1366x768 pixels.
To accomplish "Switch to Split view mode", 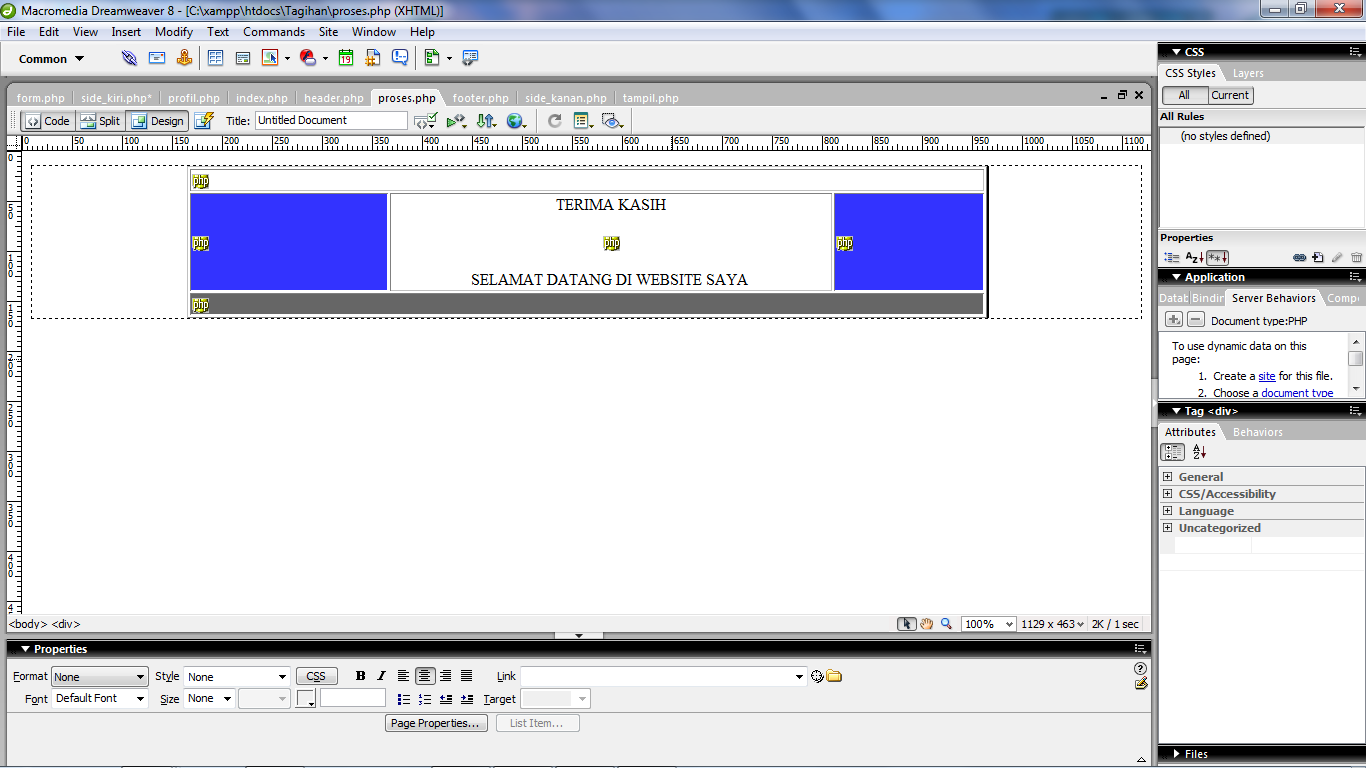I will [99, 120].
